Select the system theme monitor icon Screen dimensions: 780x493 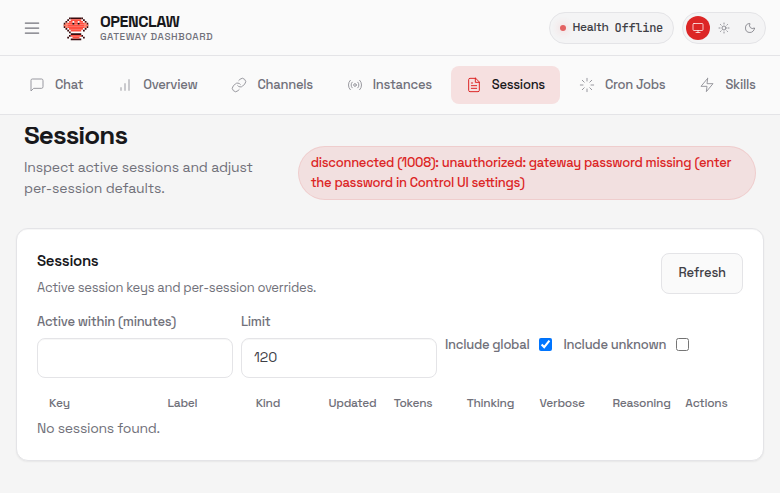(698, 28)
